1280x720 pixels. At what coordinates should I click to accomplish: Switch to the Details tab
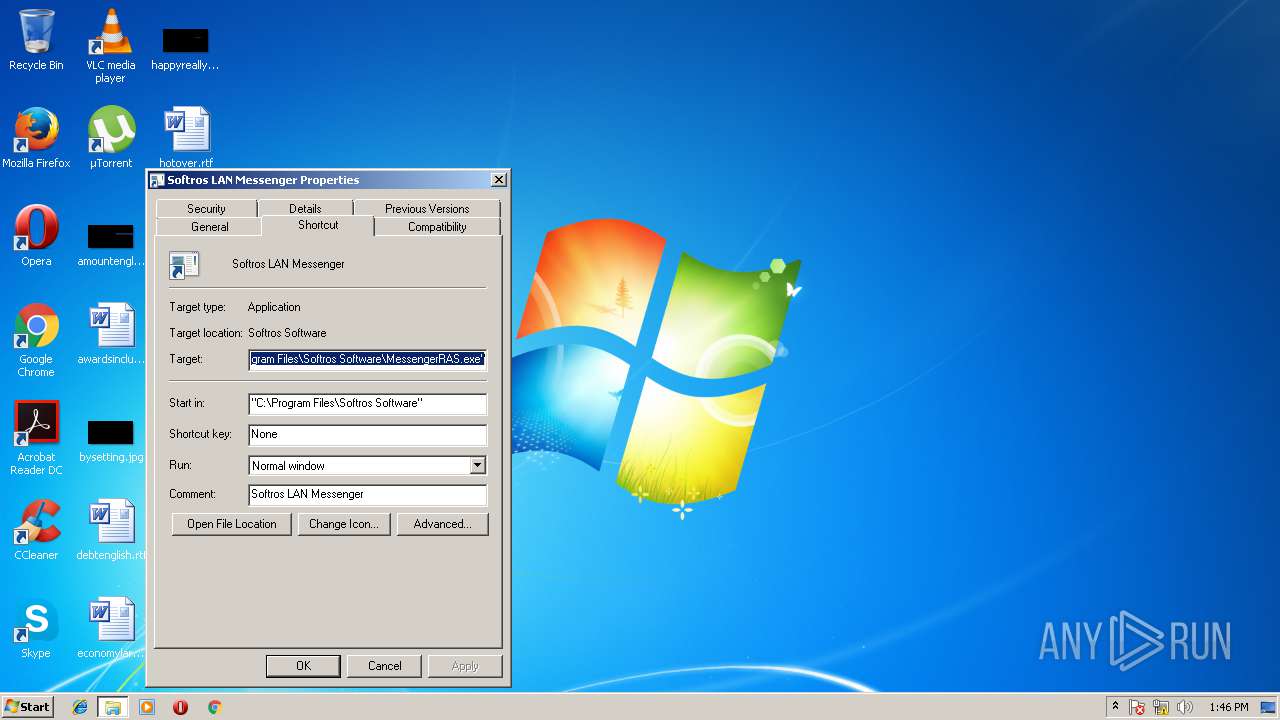pos(305,208)
